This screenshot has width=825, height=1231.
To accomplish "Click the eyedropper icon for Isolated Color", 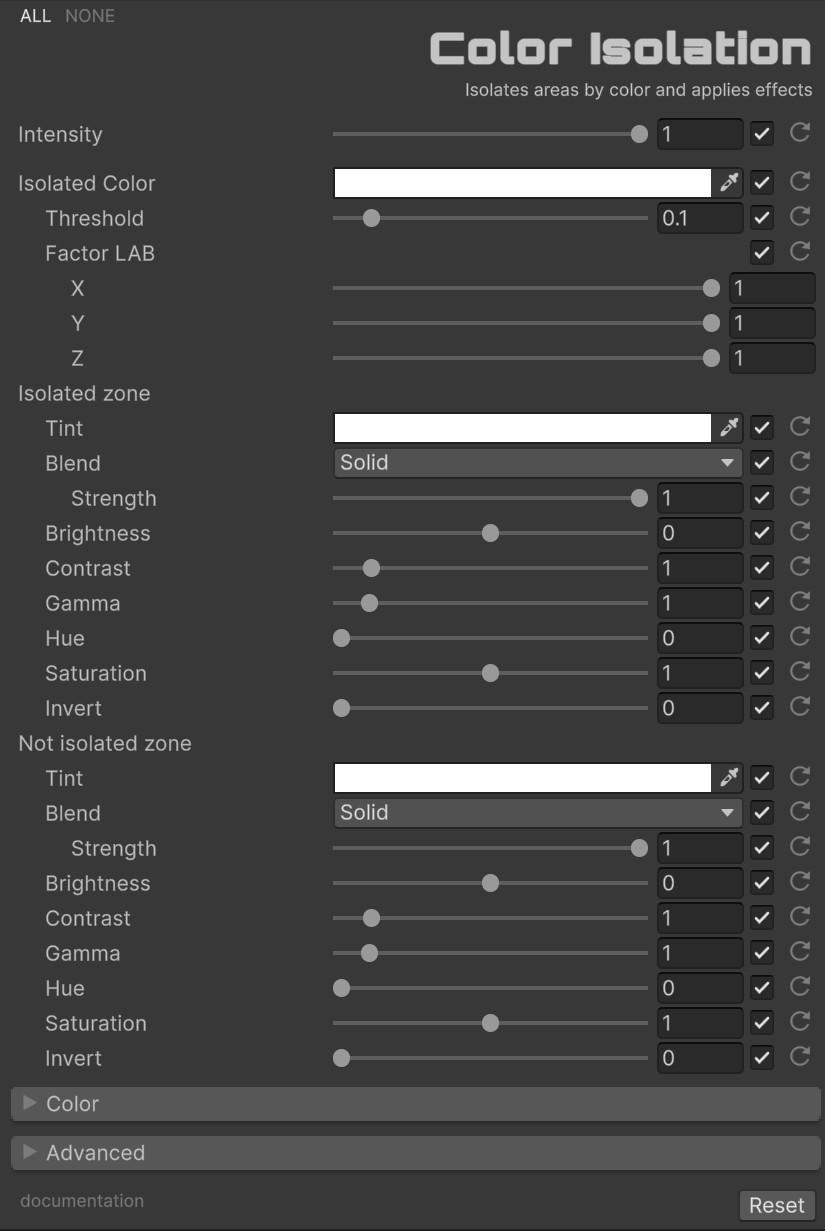I will (x=729, y=183).
